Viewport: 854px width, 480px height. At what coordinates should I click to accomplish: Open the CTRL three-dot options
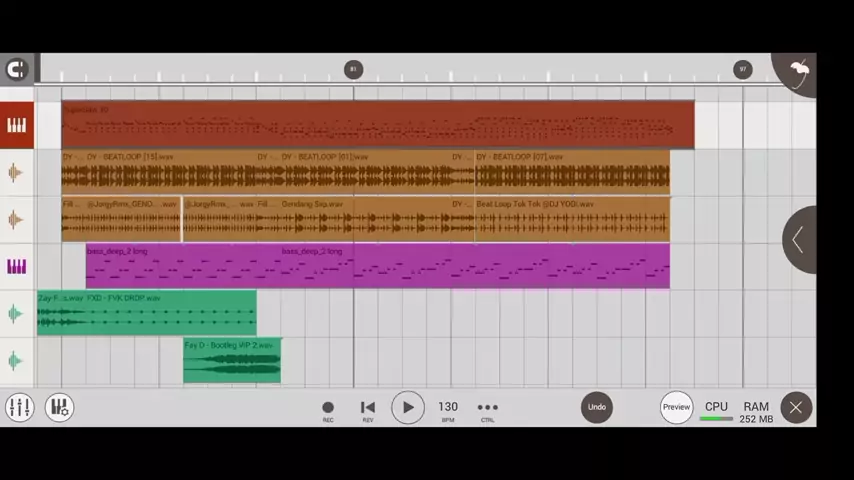click(487, 408)
